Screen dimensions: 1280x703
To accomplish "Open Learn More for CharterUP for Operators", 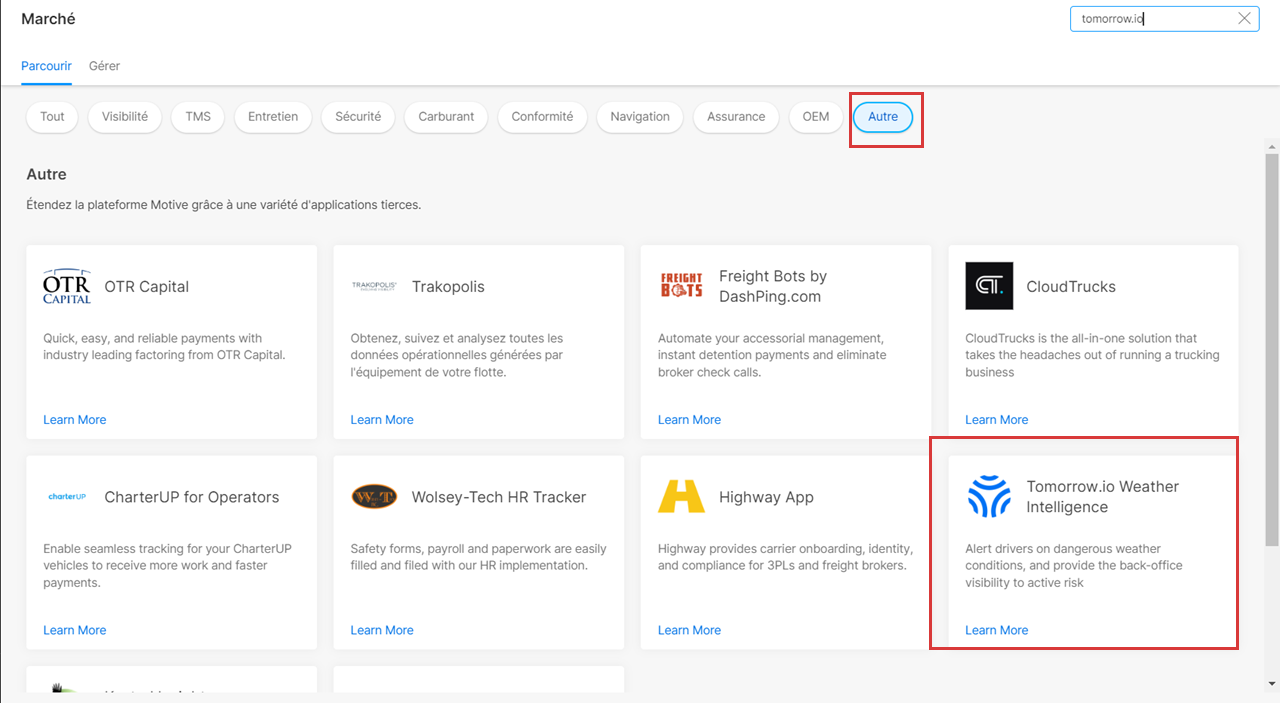I will point(75,630).
